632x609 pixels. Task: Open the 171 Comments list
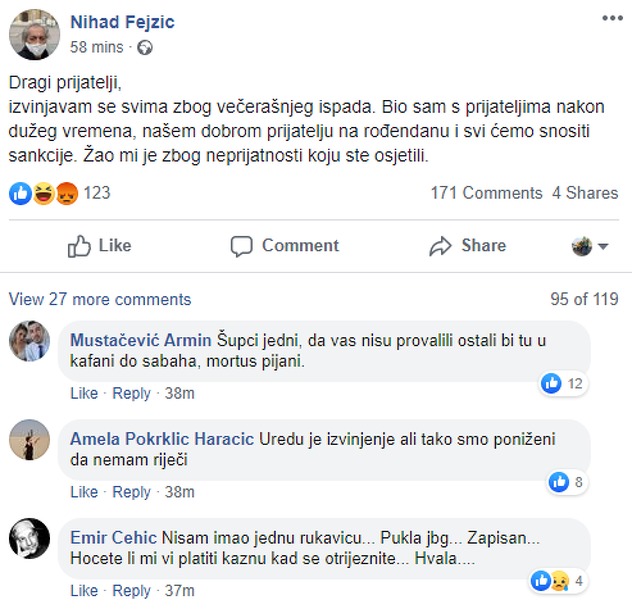(x=486, y=193)
